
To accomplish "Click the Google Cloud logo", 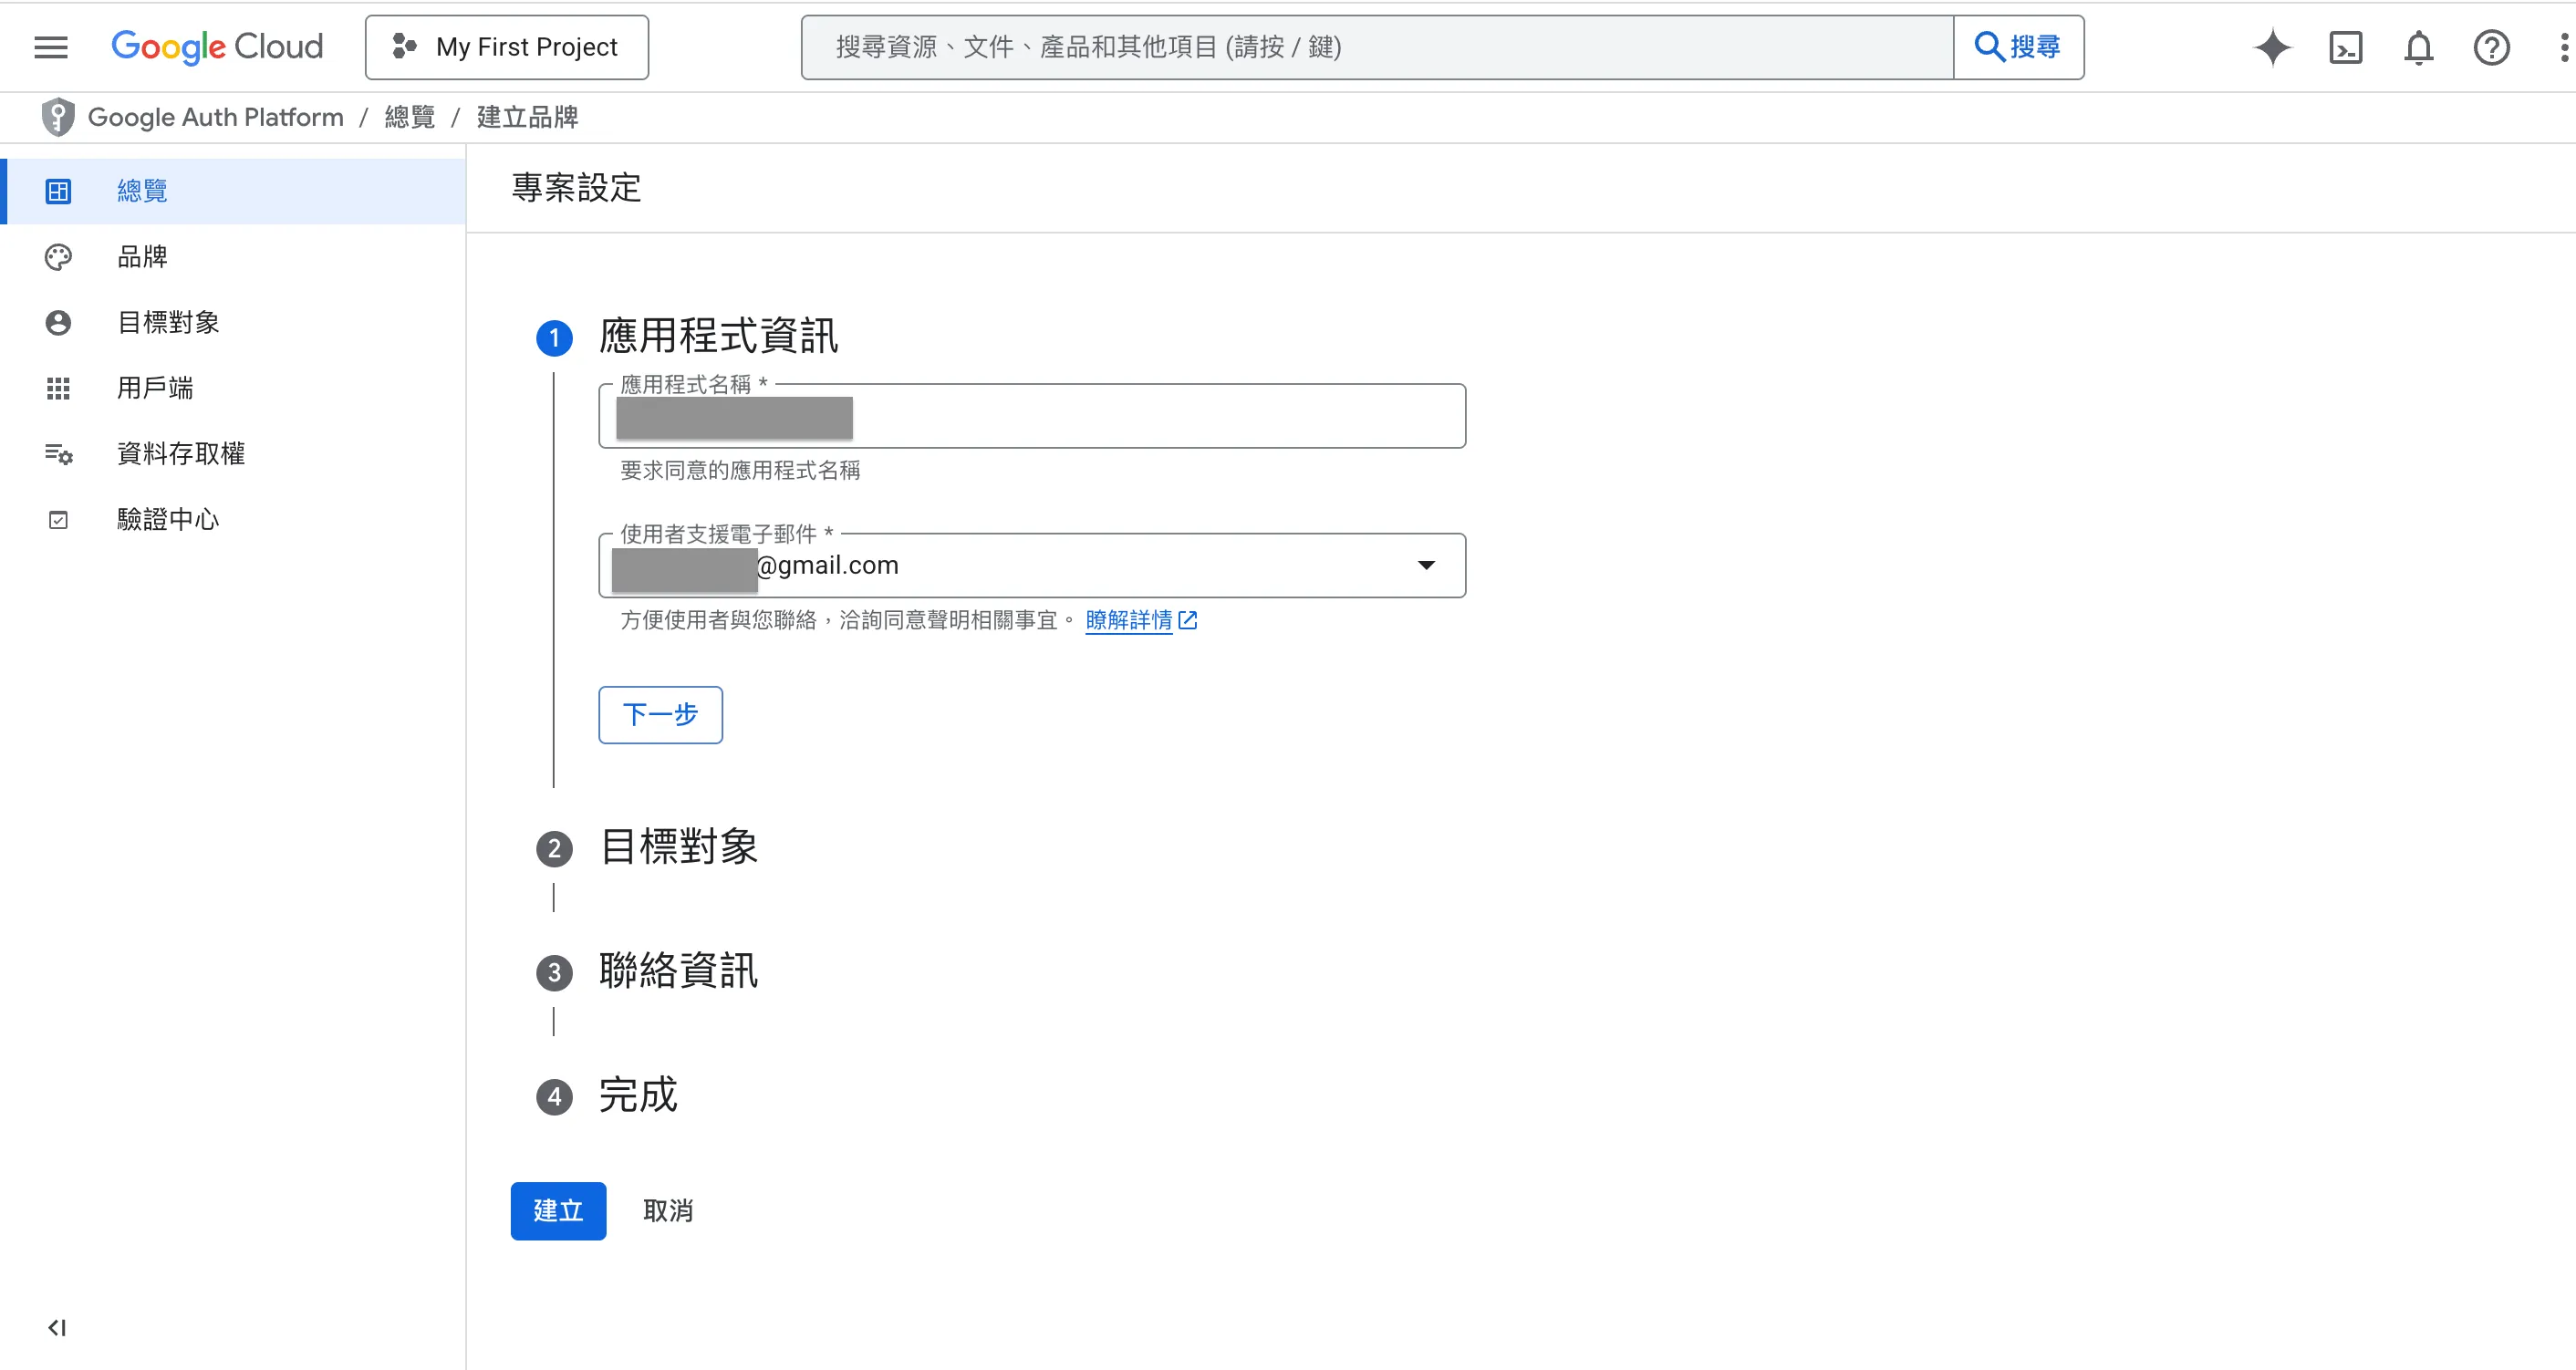I will 217,47.
